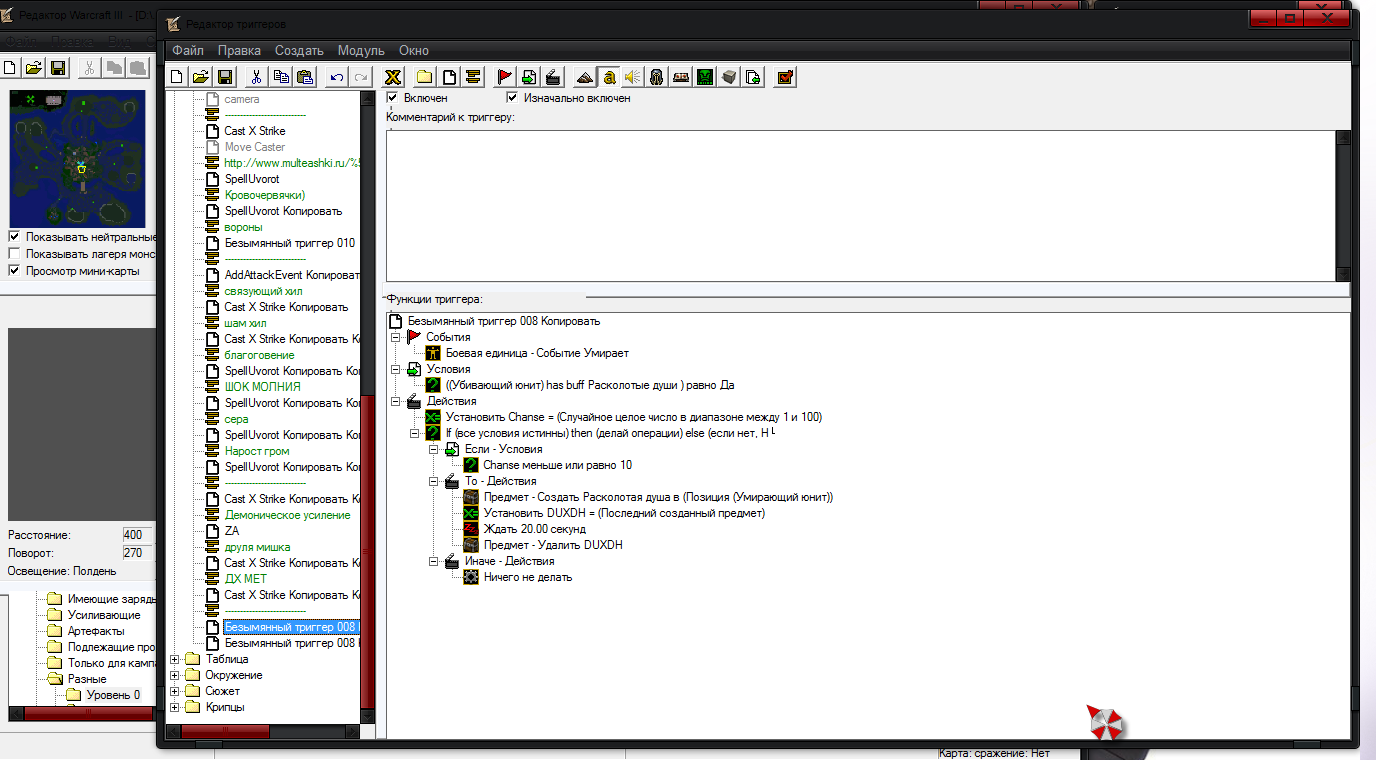Open the Окно menu

click(x=413, y=50)
